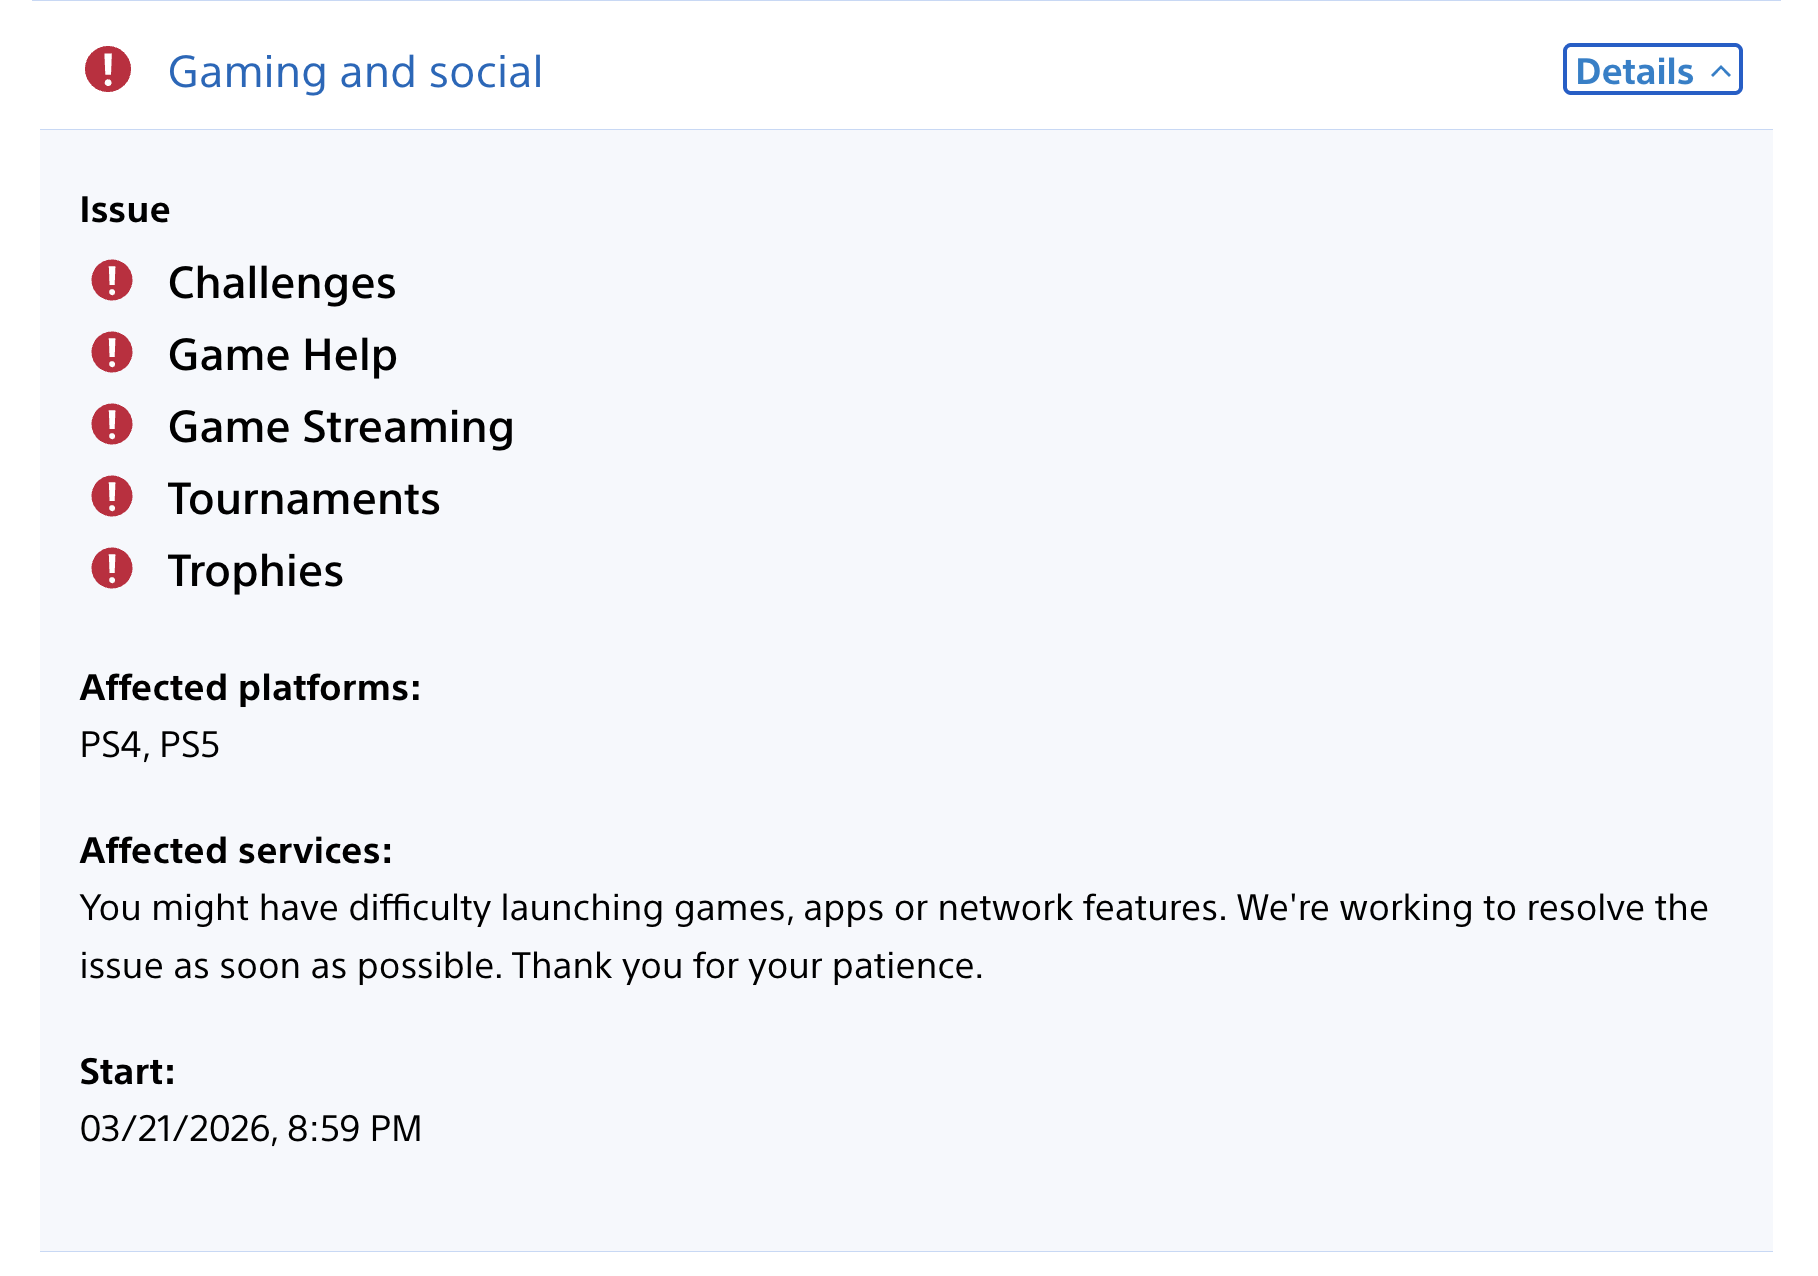Click the PS4 platform label
The image size is (1818, 1276).
112,744
